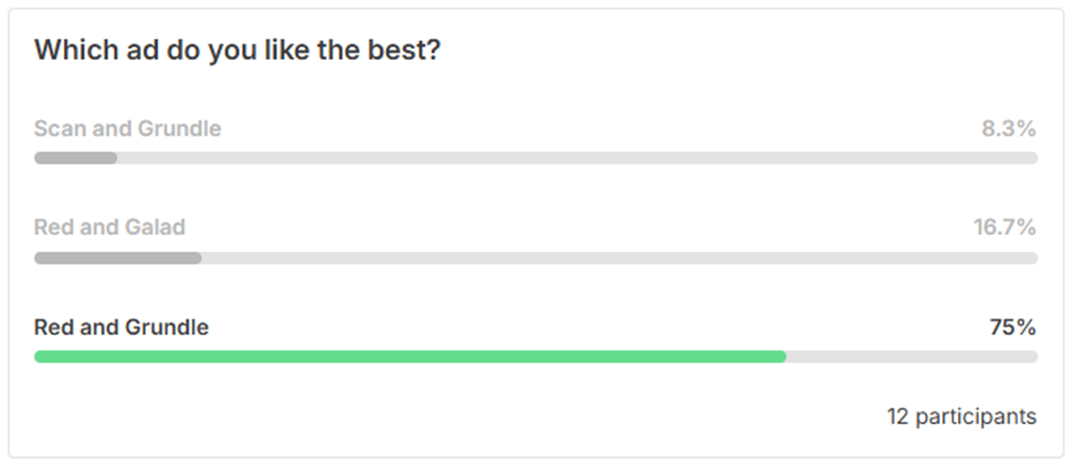
Task: Click the question mark ending the poll title
Action: [x=432, y=50]
